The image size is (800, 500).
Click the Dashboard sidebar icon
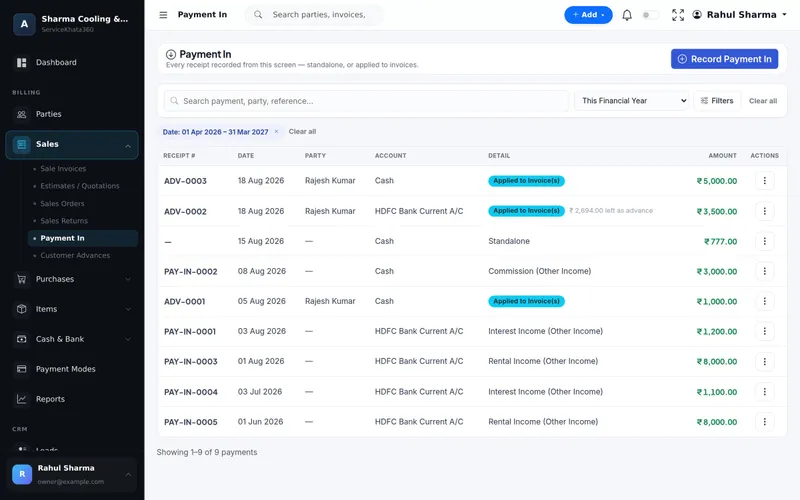point(21,62)
